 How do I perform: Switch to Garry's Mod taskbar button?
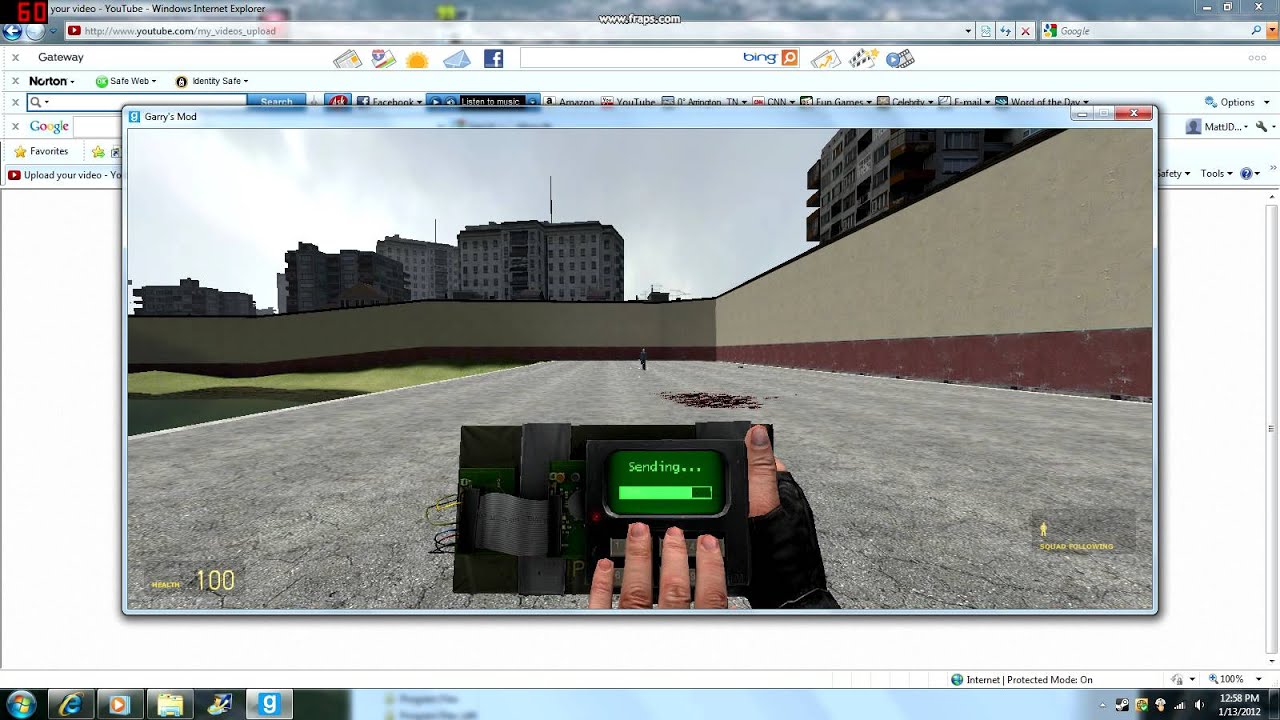(x=267, y=705)
